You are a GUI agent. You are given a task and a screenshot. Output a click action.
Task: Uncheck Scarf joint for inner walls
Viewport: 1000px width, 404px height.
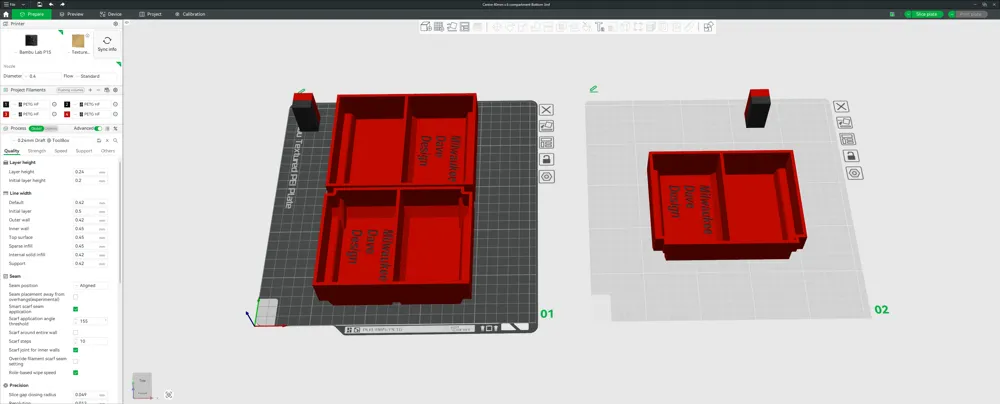pos(75,350)
